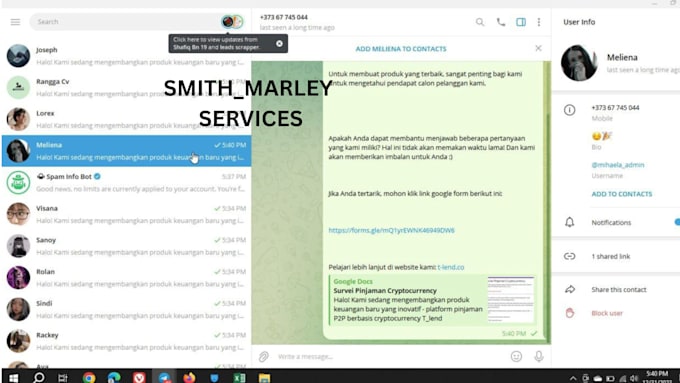
Task: Open the Sindi chat
Action: 126,309
